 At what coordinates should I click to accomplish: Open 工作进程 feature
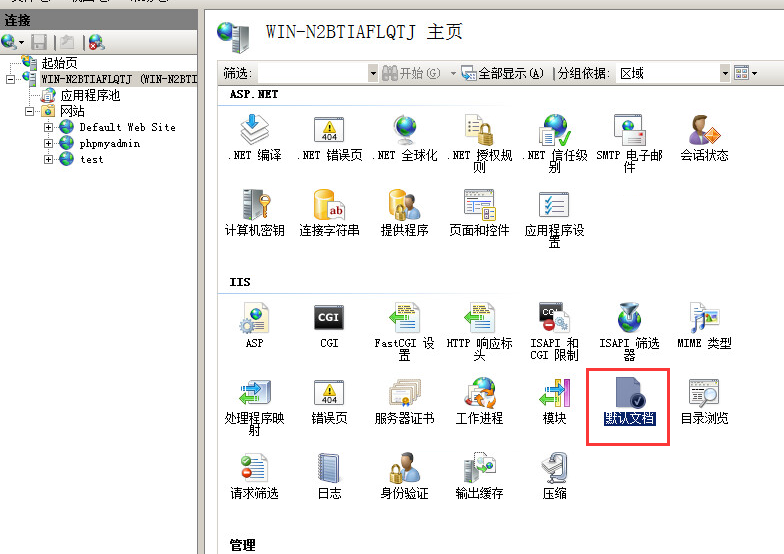pos(480,400)
